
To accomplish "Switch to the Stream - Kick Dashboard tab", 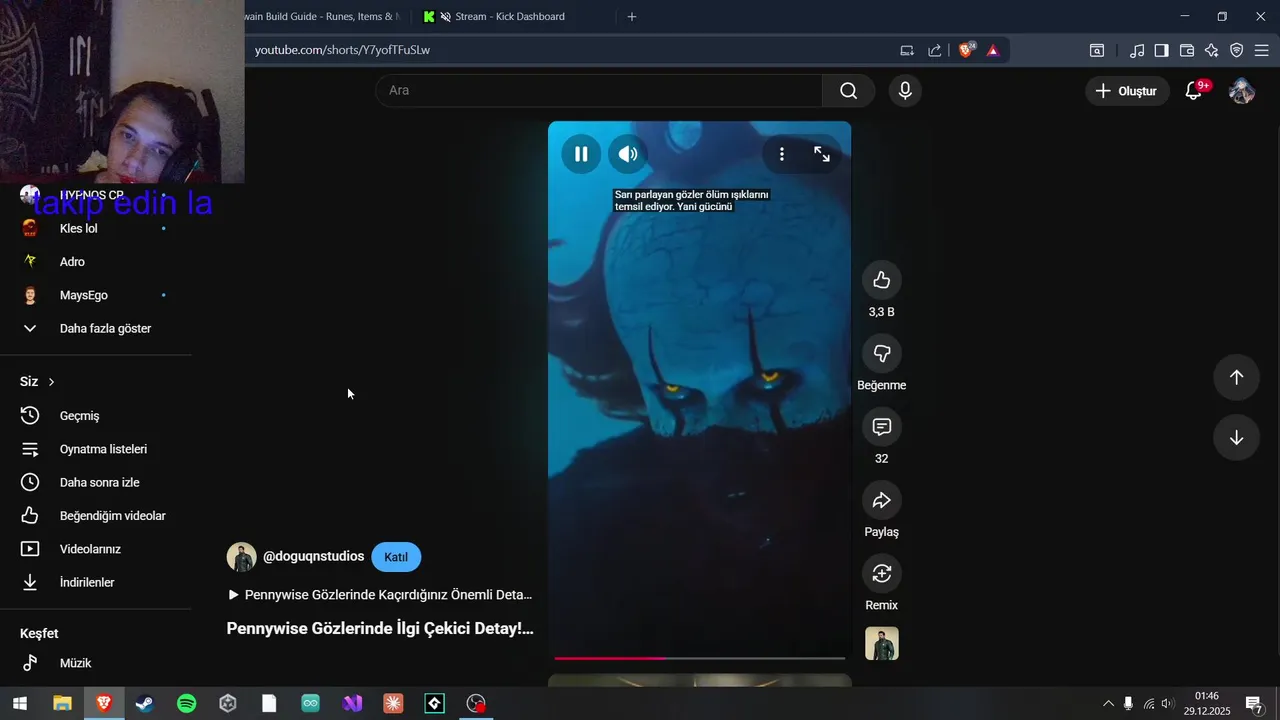I will click(x=509, y=16).
